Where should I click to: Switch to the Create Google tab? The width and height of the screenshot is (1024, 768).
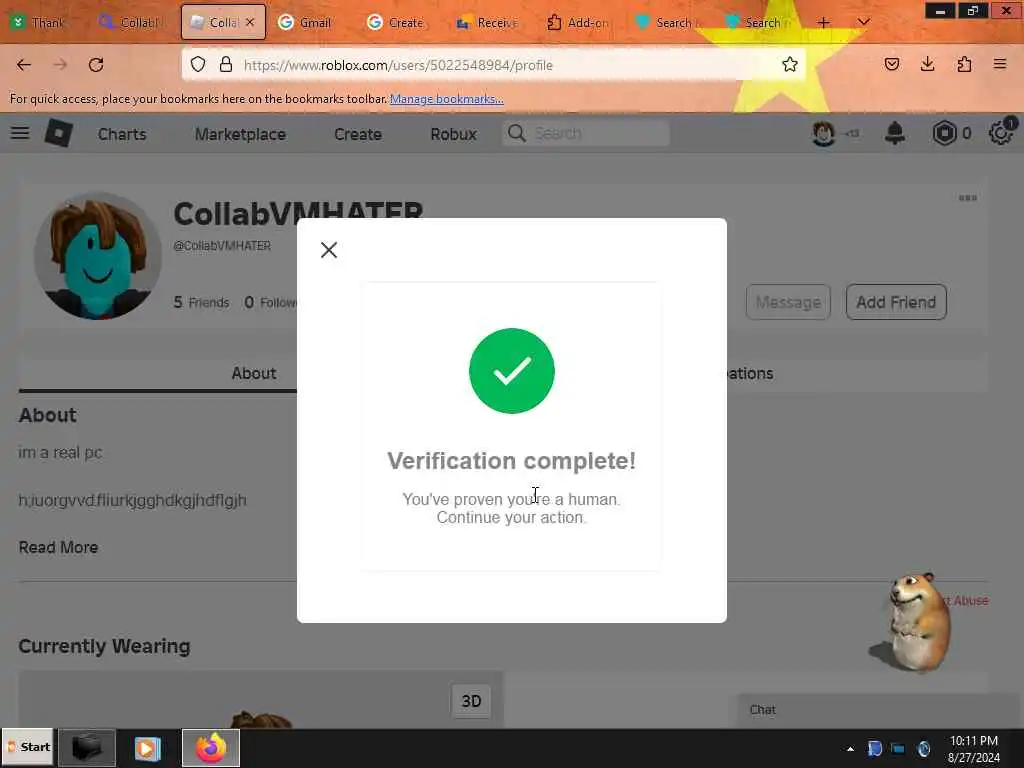[396, 22]
